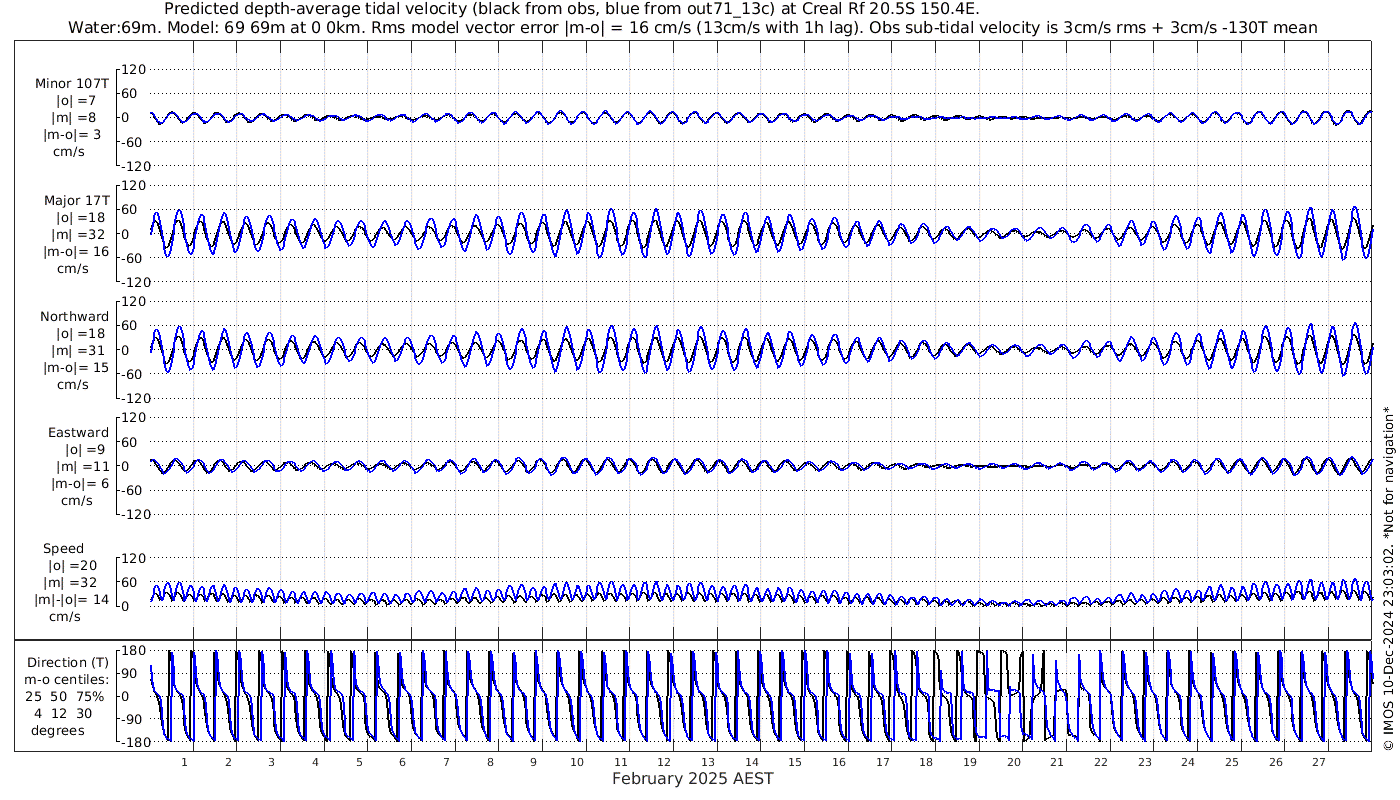Click the '|m| =8' value in Minor panel
This screenshot has height=800, width=1400.
coord(74,118)
